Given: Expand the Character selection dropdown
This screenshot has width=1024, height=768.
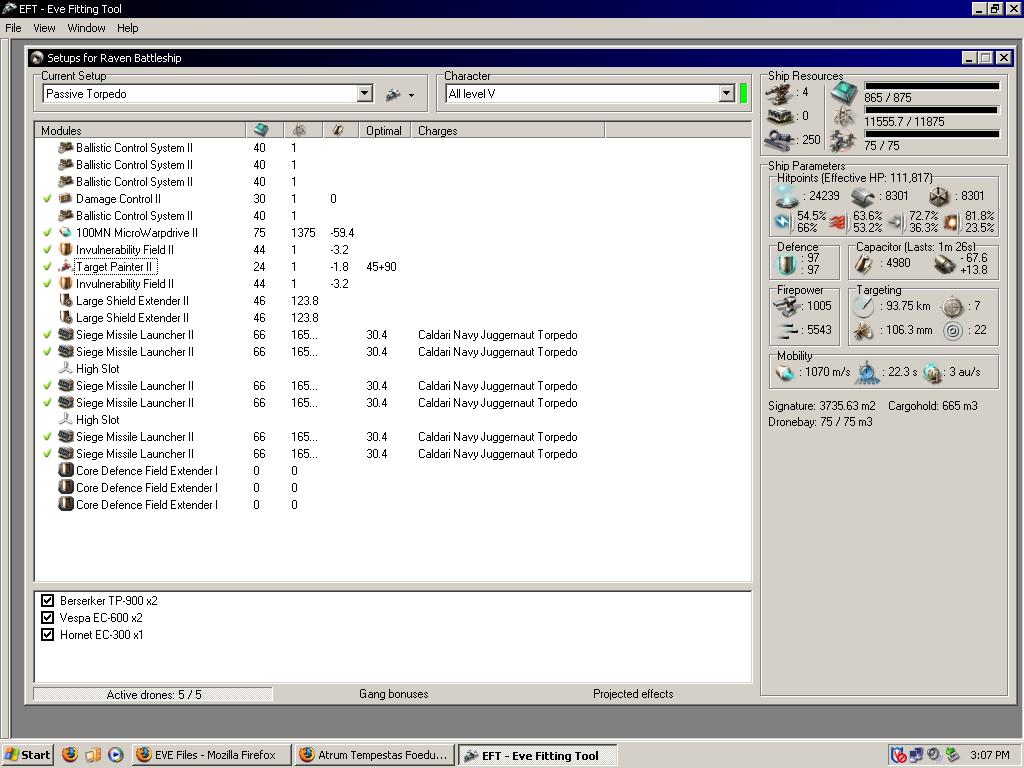Looking at the screenshot, I should [727, 94].
